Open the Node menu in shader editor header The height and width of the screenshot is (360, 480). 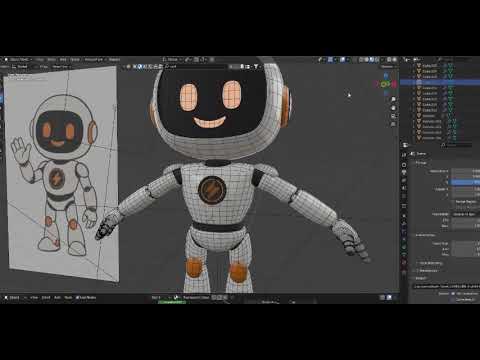68,297
